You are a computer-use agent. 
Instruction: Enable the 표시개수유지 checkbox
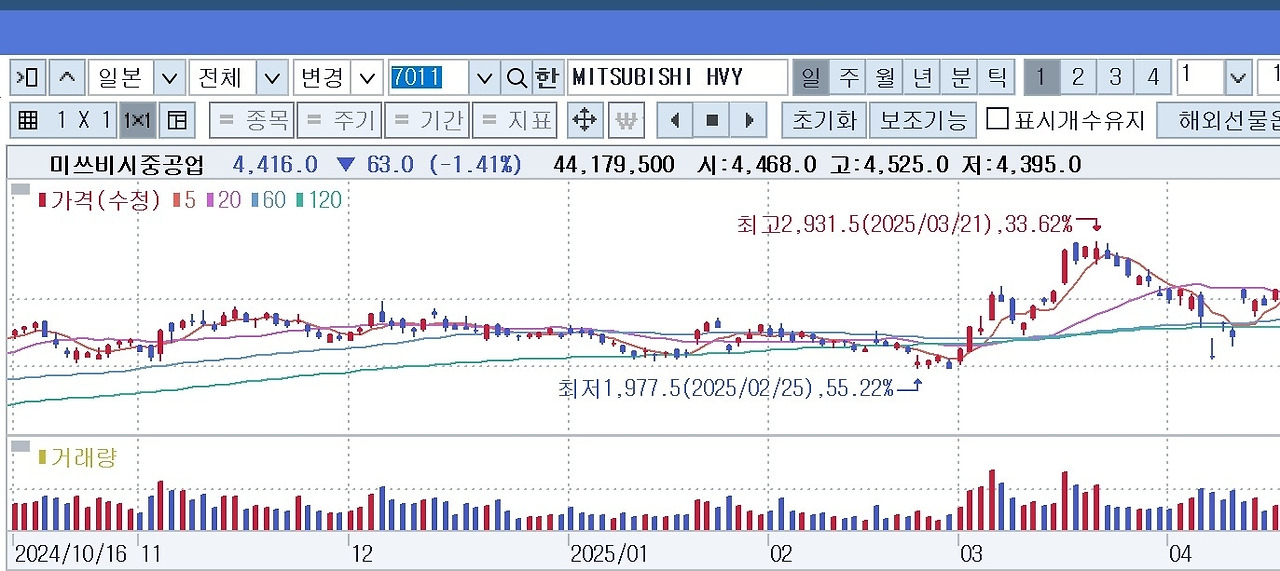coord(997,119)
